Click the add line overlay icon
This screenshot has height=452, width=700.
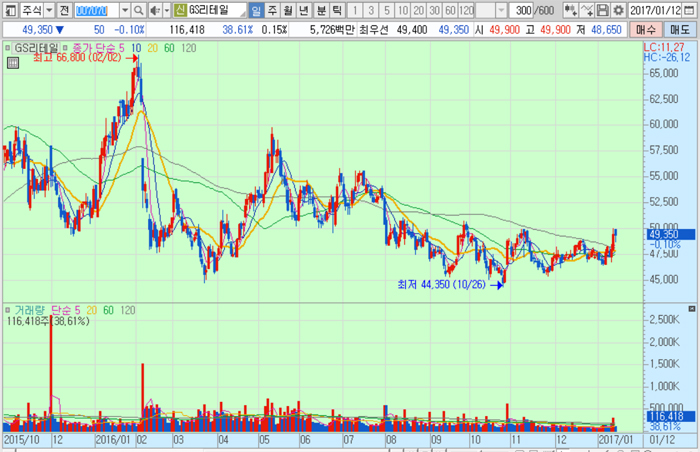click(587, 10)
